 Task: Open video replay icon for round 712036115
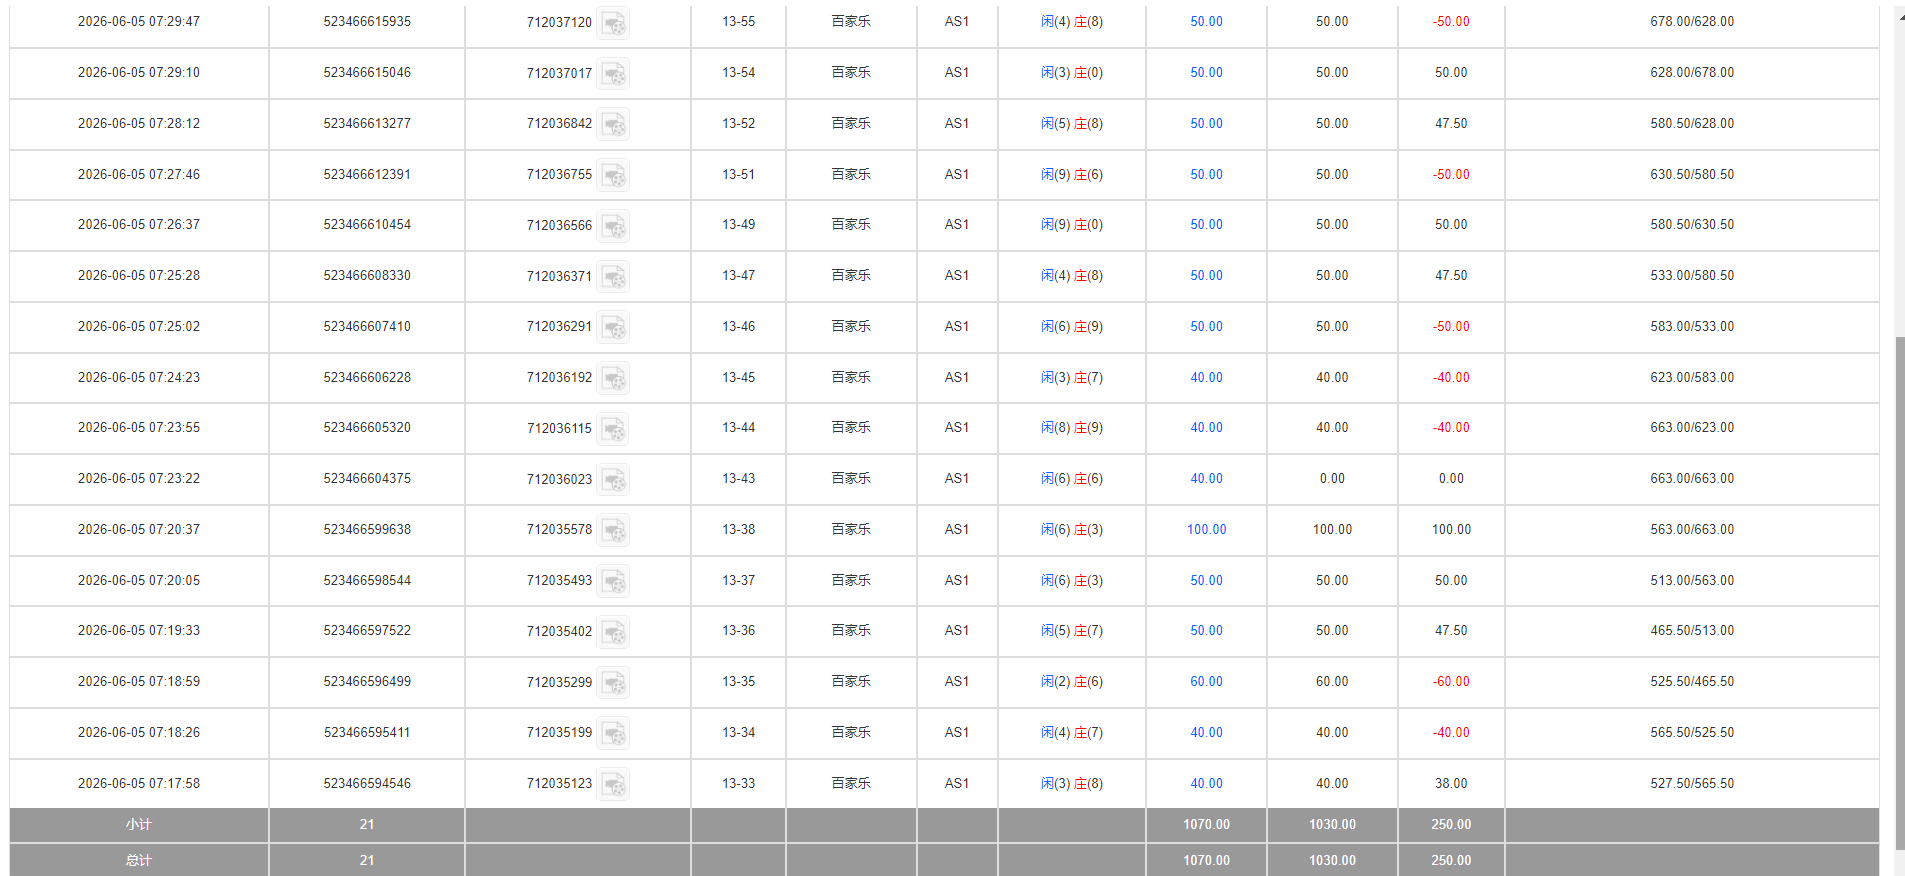click(x=613, y=429)
